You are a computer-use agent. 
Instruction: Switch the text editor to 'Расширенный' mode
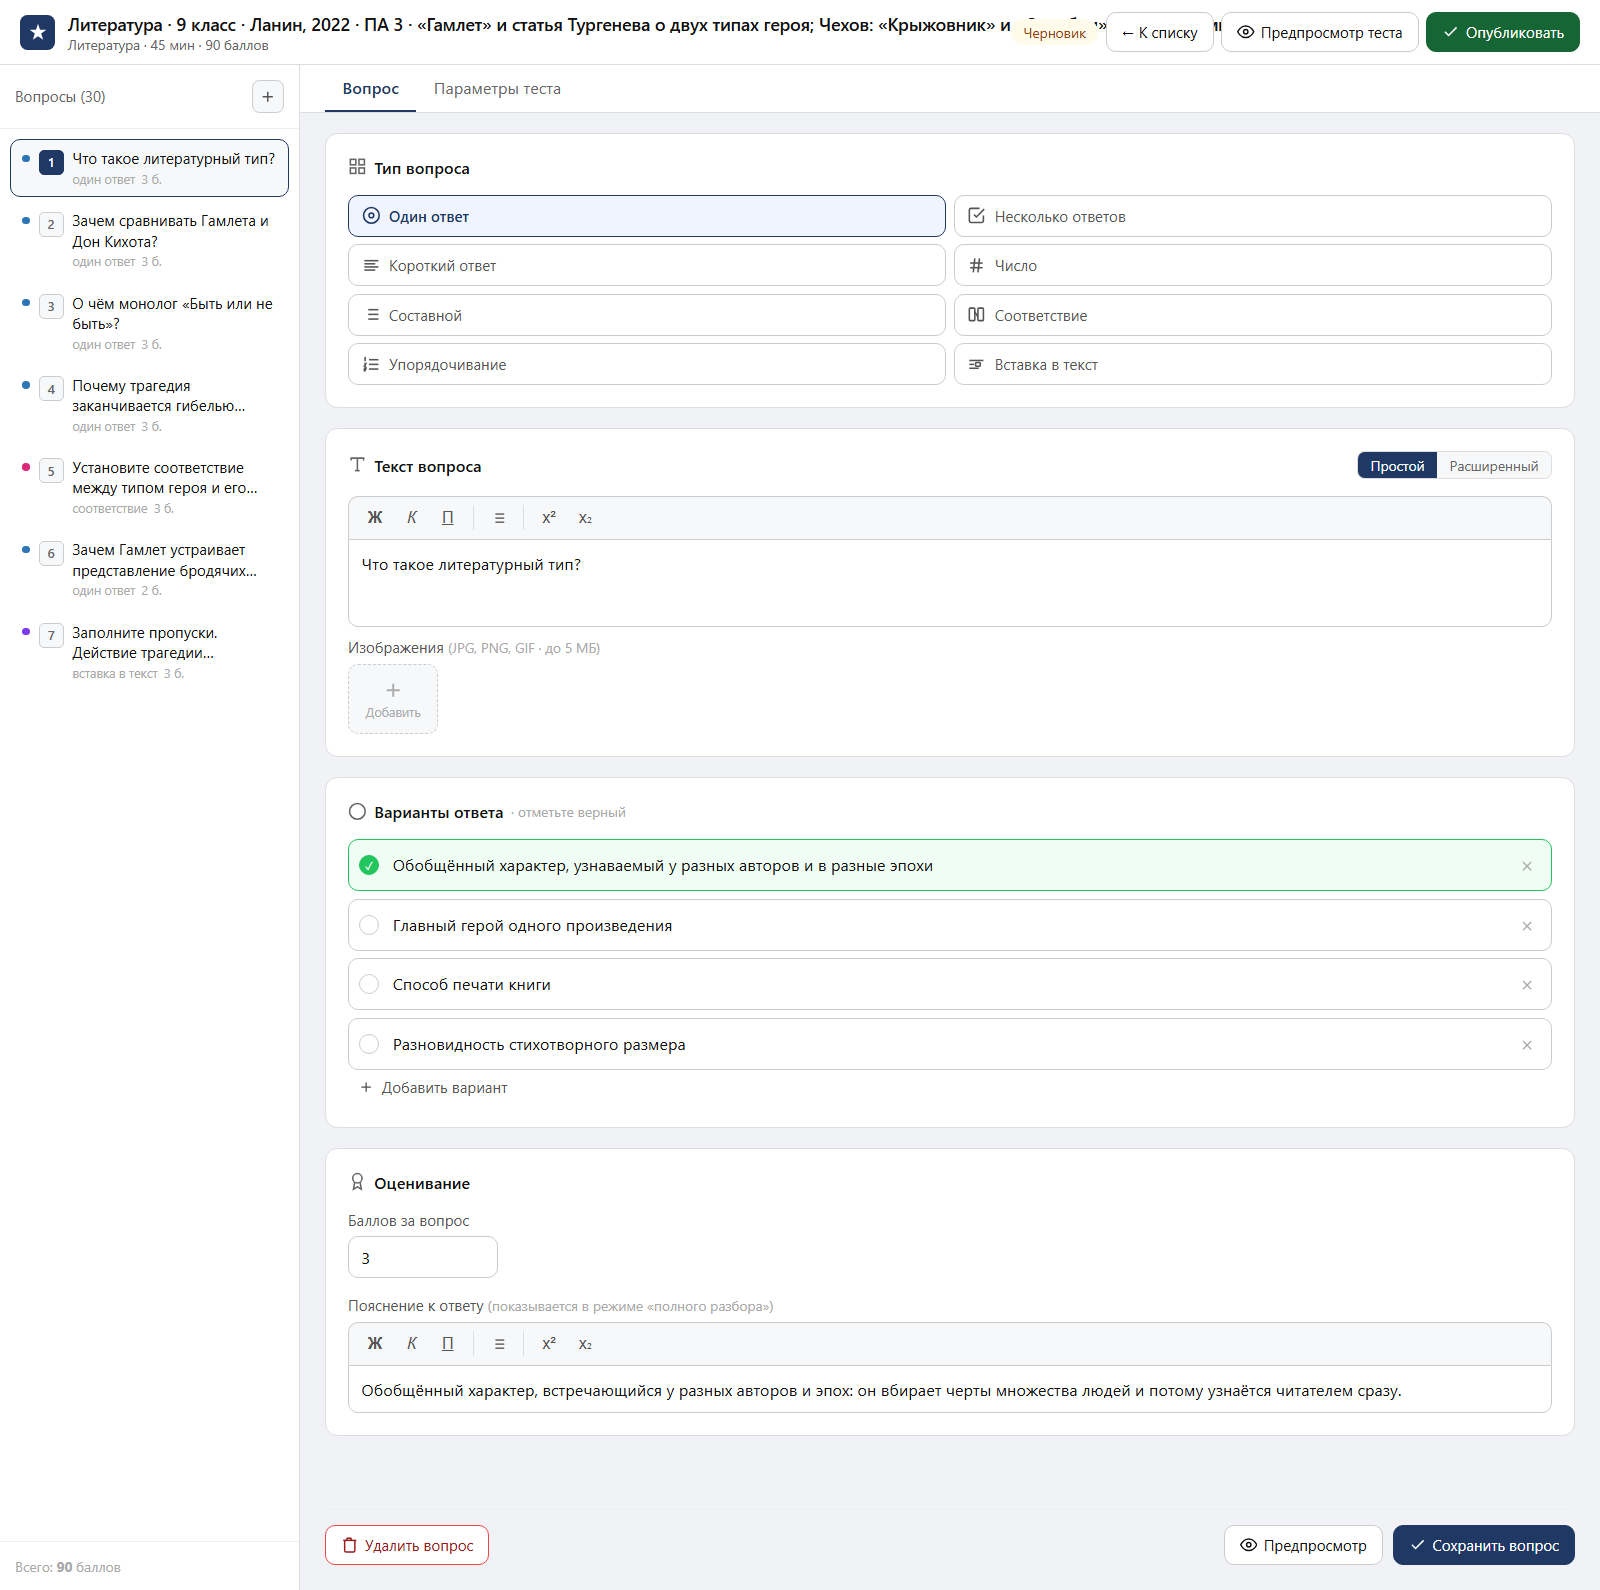1493,466
